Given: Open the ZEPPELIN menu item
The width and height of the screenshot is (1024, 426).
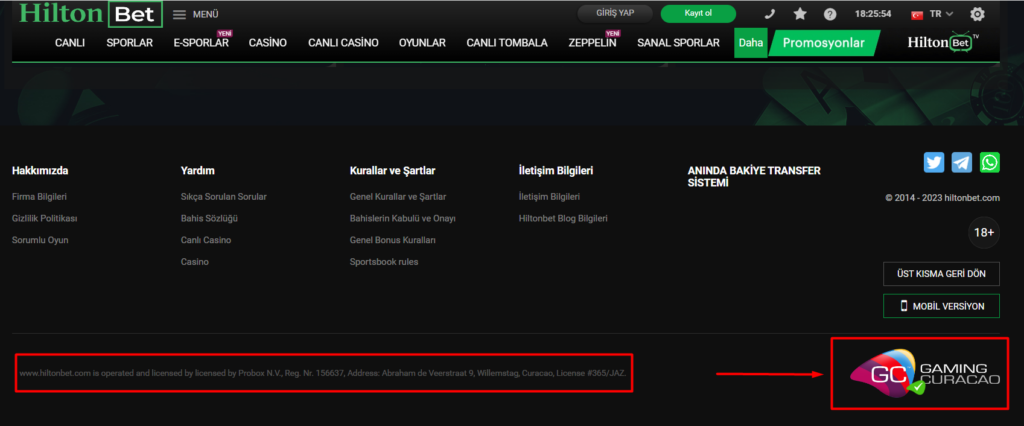Looking at the screenshot, I should 592,43.
